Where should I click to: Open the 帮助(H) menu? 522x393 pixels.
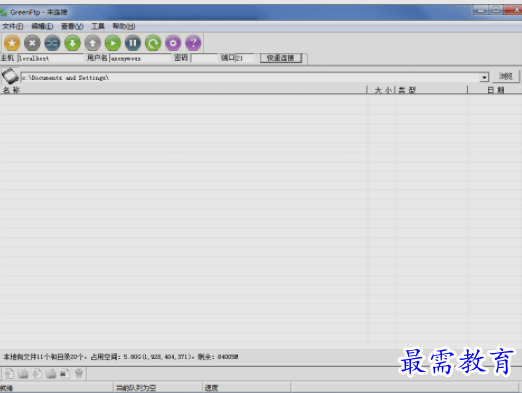point(124,26)
